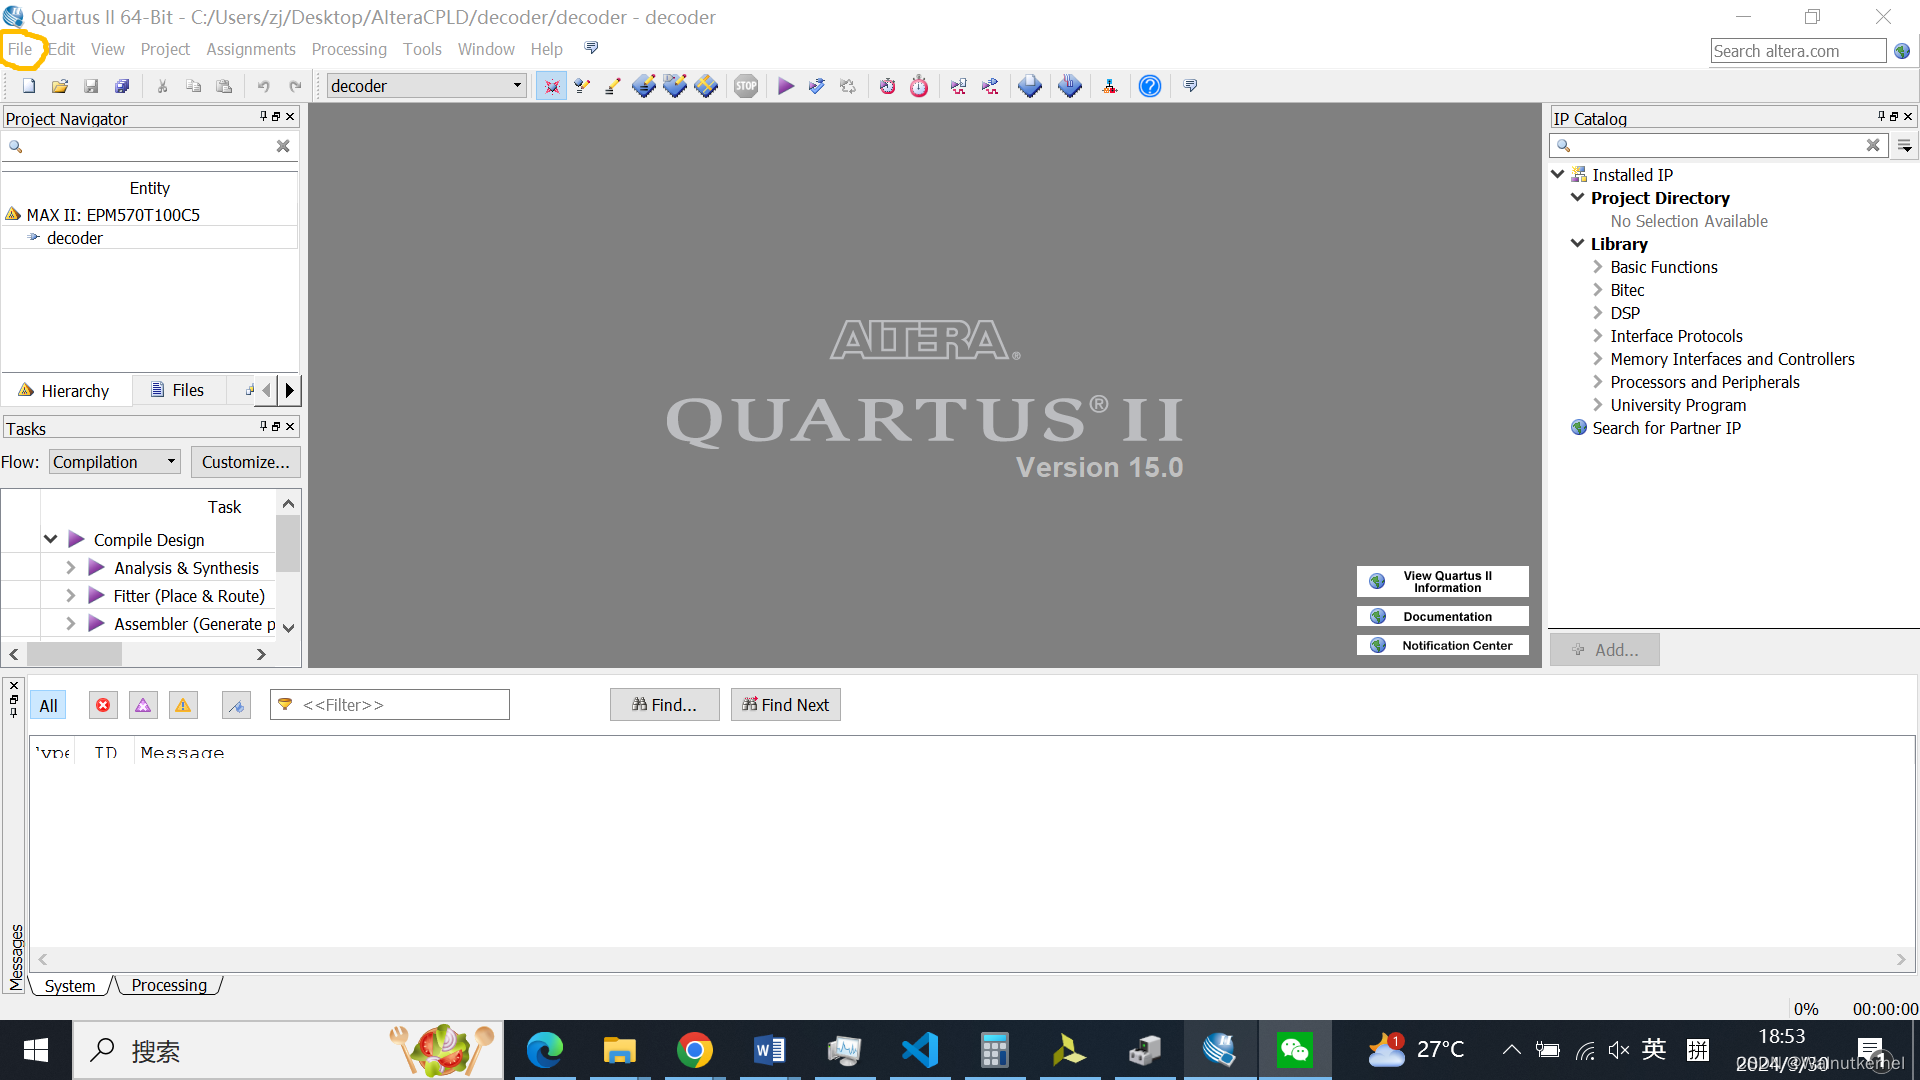The image size is (1920, 1080).
Task: Click the Find Next button
Action: pyautogui.click(x=785, y=705)
